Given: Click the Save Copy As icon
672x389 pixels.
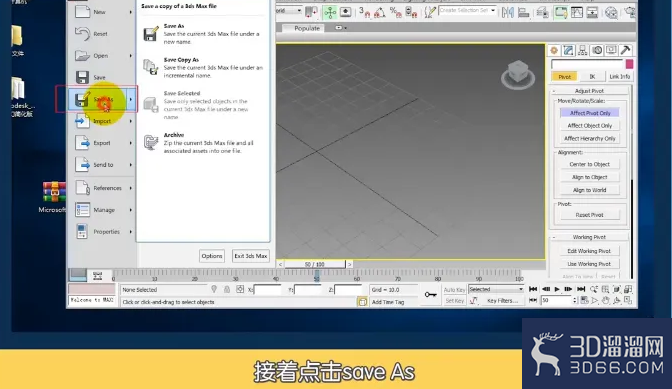Looking at the screenshot, I should (150, 67).
